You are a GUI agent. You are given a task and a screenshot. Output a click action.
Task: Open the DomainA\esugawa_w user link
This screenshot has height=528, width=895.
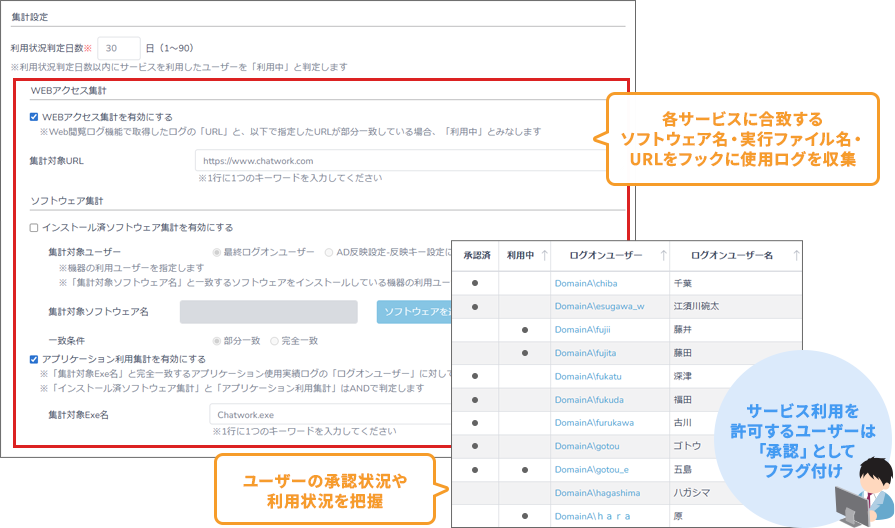coord(599,307)
